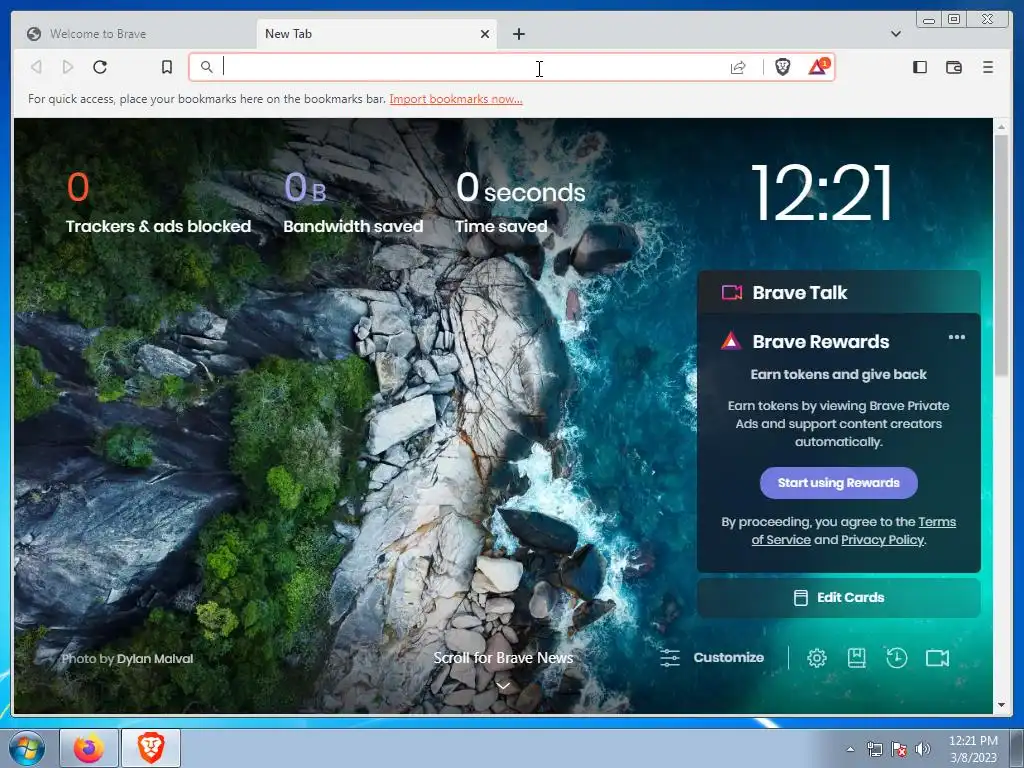Open Brave Rewards triangle icon in address bar
This screenshot has height=768, width=1024.
[819, 67]
